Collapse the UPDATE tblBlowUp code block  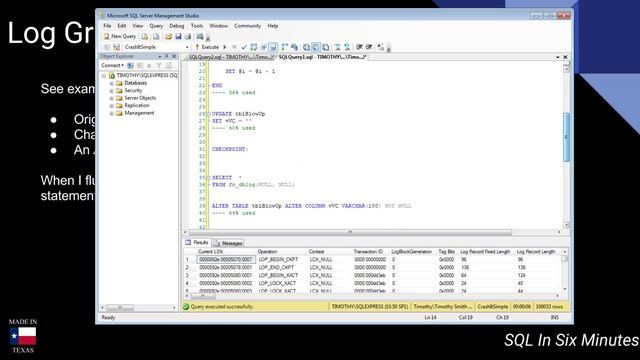point(209,114)
